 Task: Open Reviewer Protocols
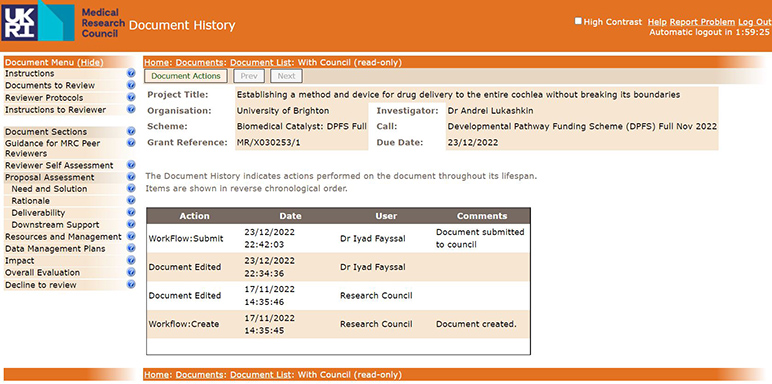(44, 98)
